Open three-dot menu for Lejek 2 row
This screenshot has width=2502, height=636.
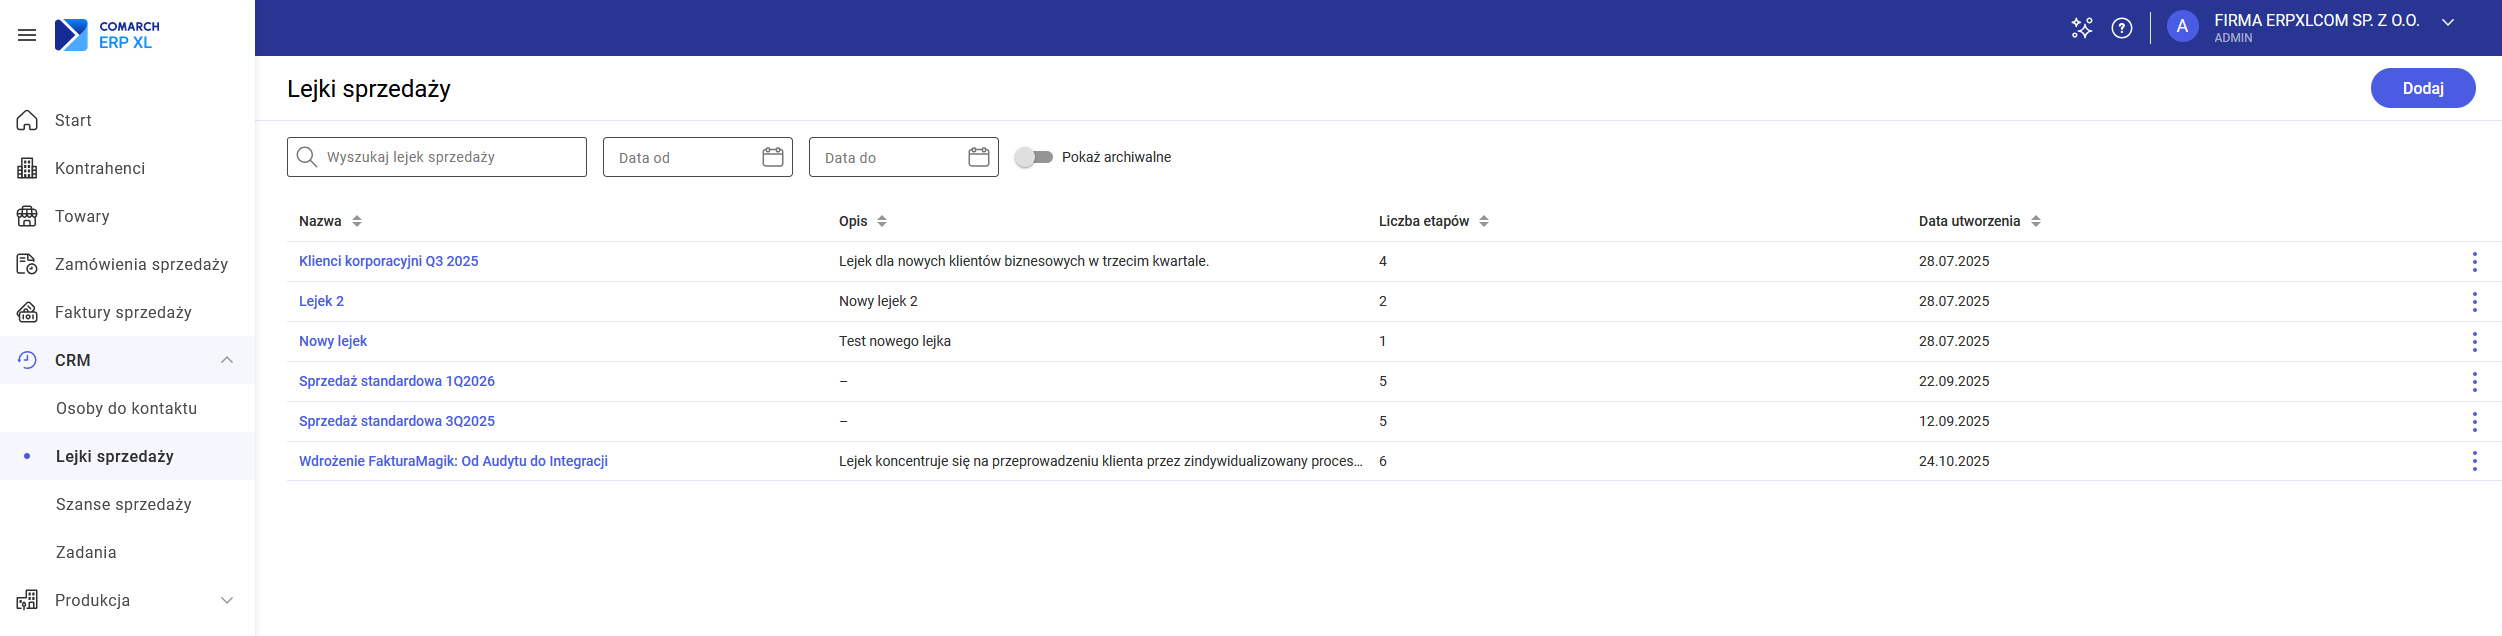point(2474,301)
